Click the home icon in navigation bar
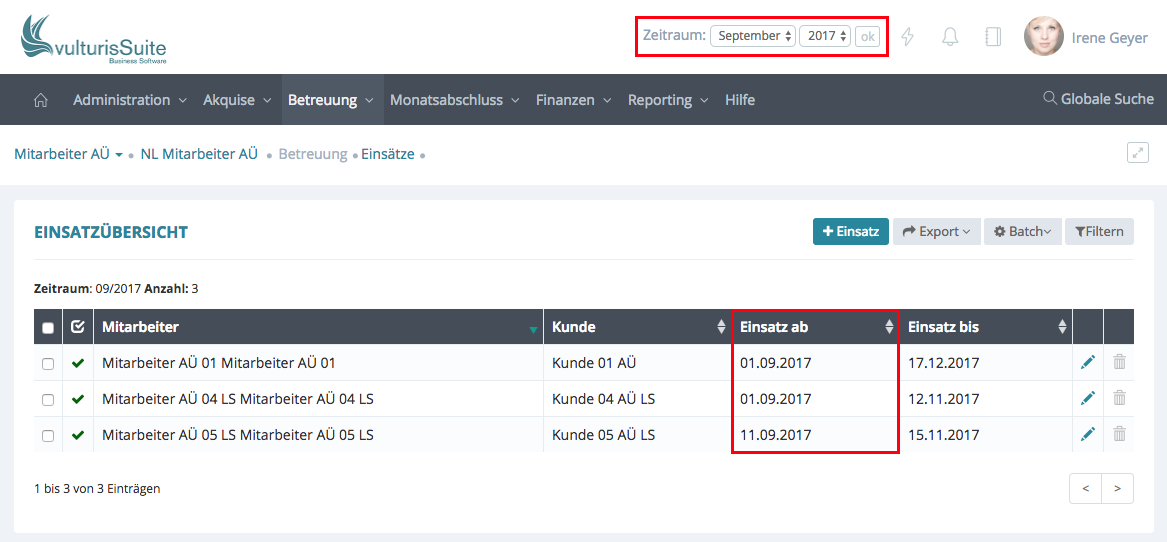The height and width of the screenshot is (542, 1167). tap(41, 100)
